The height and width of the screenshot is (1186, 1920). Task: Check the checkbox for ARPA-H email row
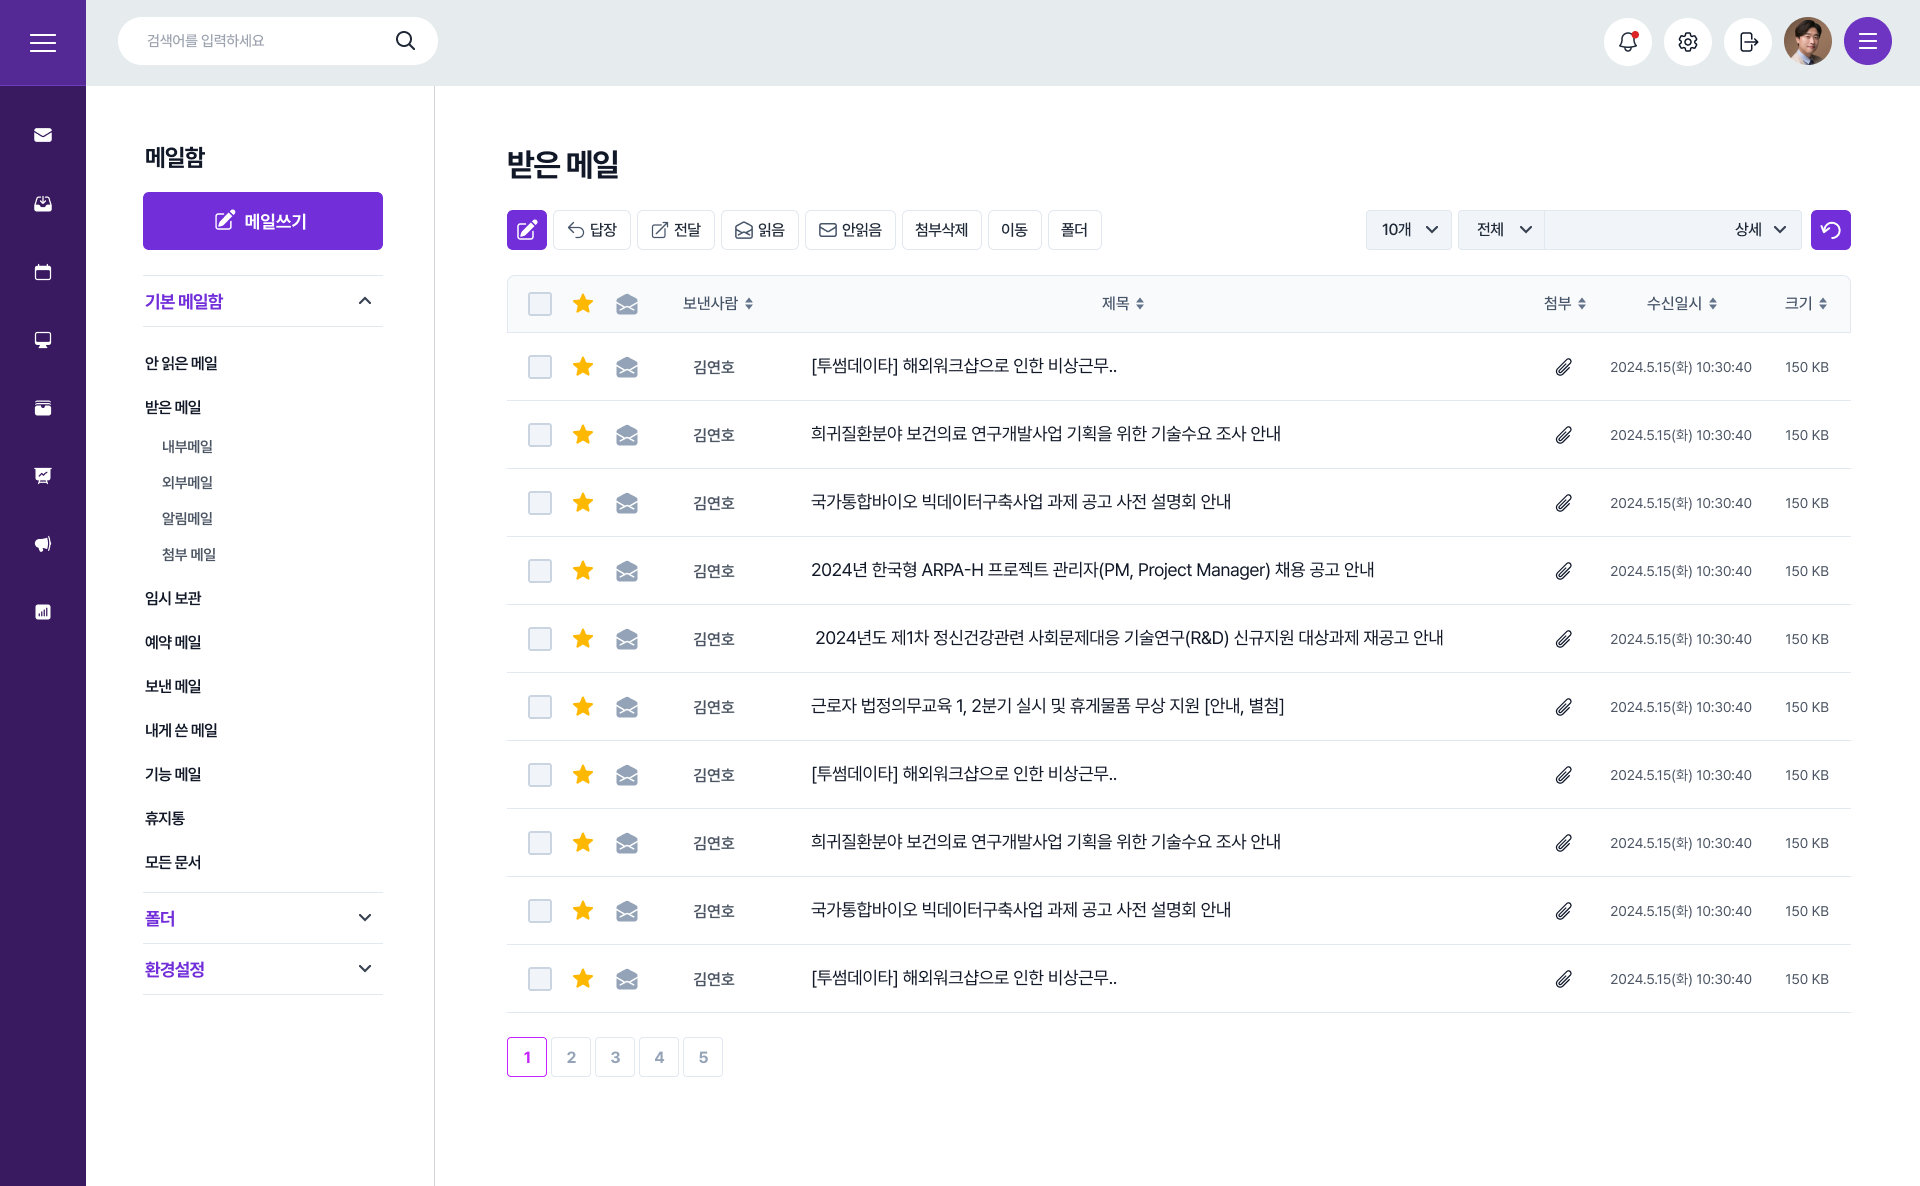(540, 571)
